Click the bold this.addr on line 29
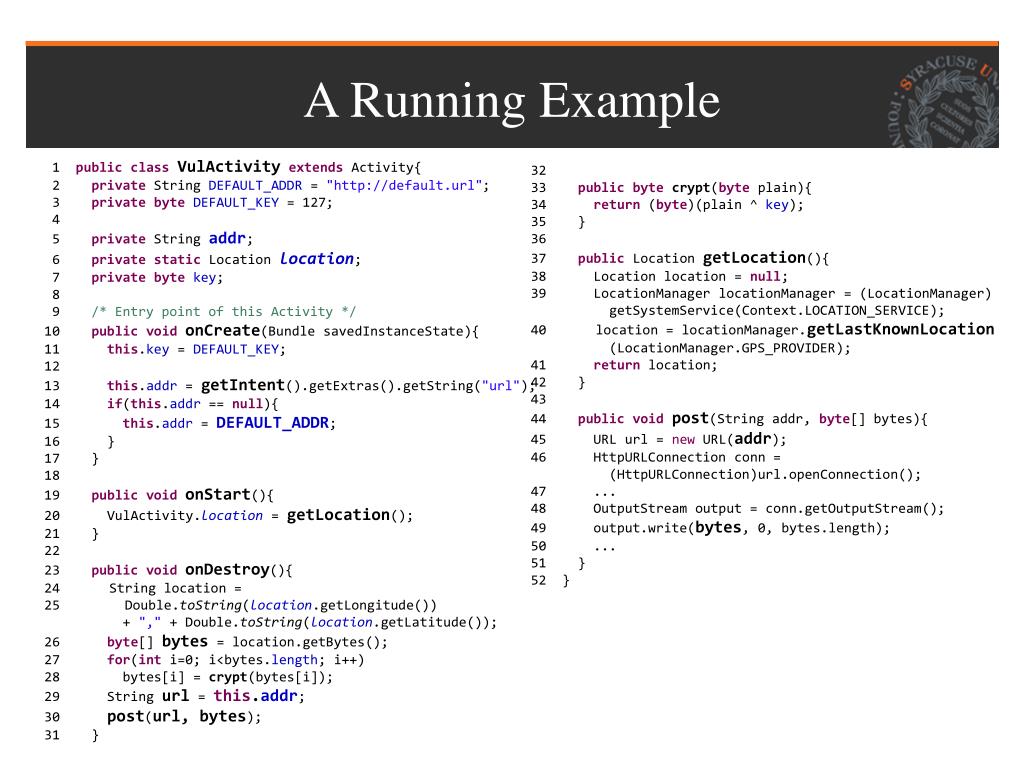The height and width of the screenshot is (768, 1024). click(x=256, y=696)
